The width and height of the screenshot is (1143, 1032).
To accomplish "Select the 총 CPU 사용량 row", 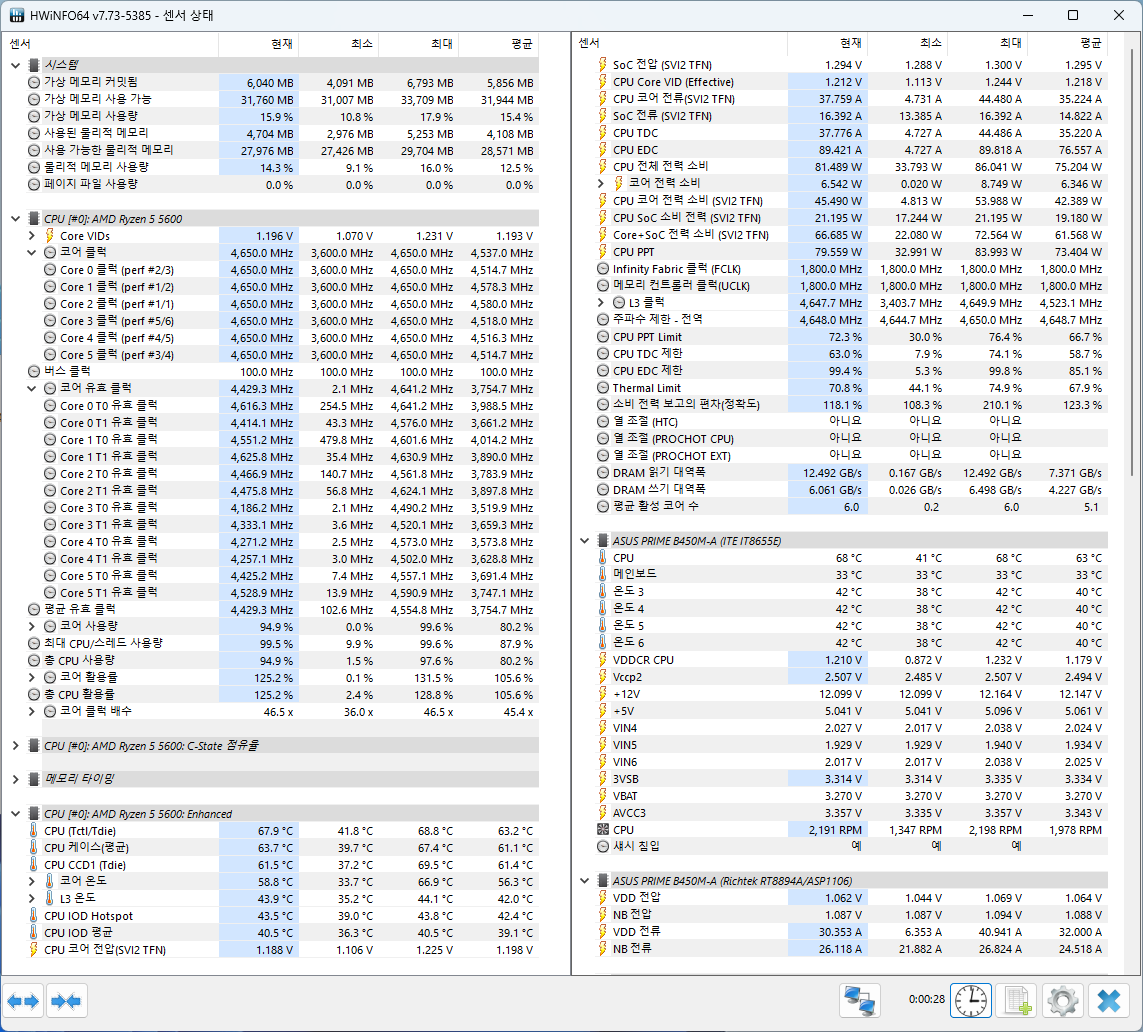I will coord(282,660).
